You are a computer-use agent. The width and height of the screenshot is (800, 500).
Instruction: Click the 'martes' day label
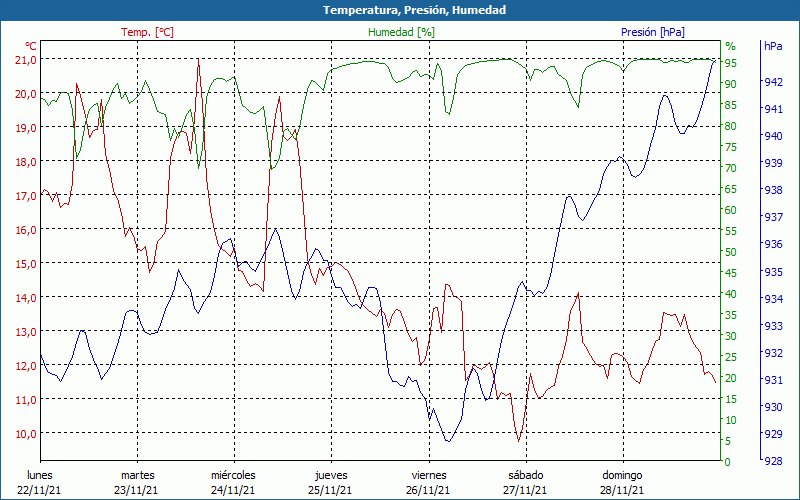(137, 475)
